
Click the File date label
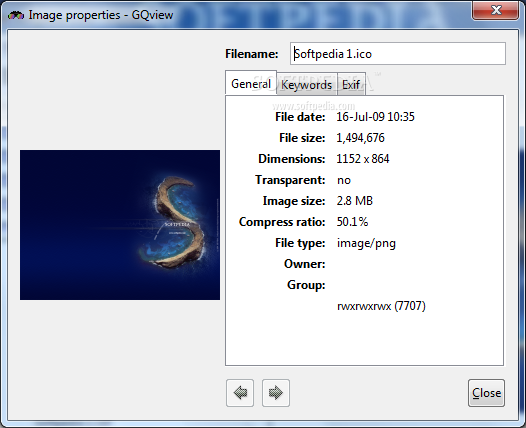pos(300,117)
